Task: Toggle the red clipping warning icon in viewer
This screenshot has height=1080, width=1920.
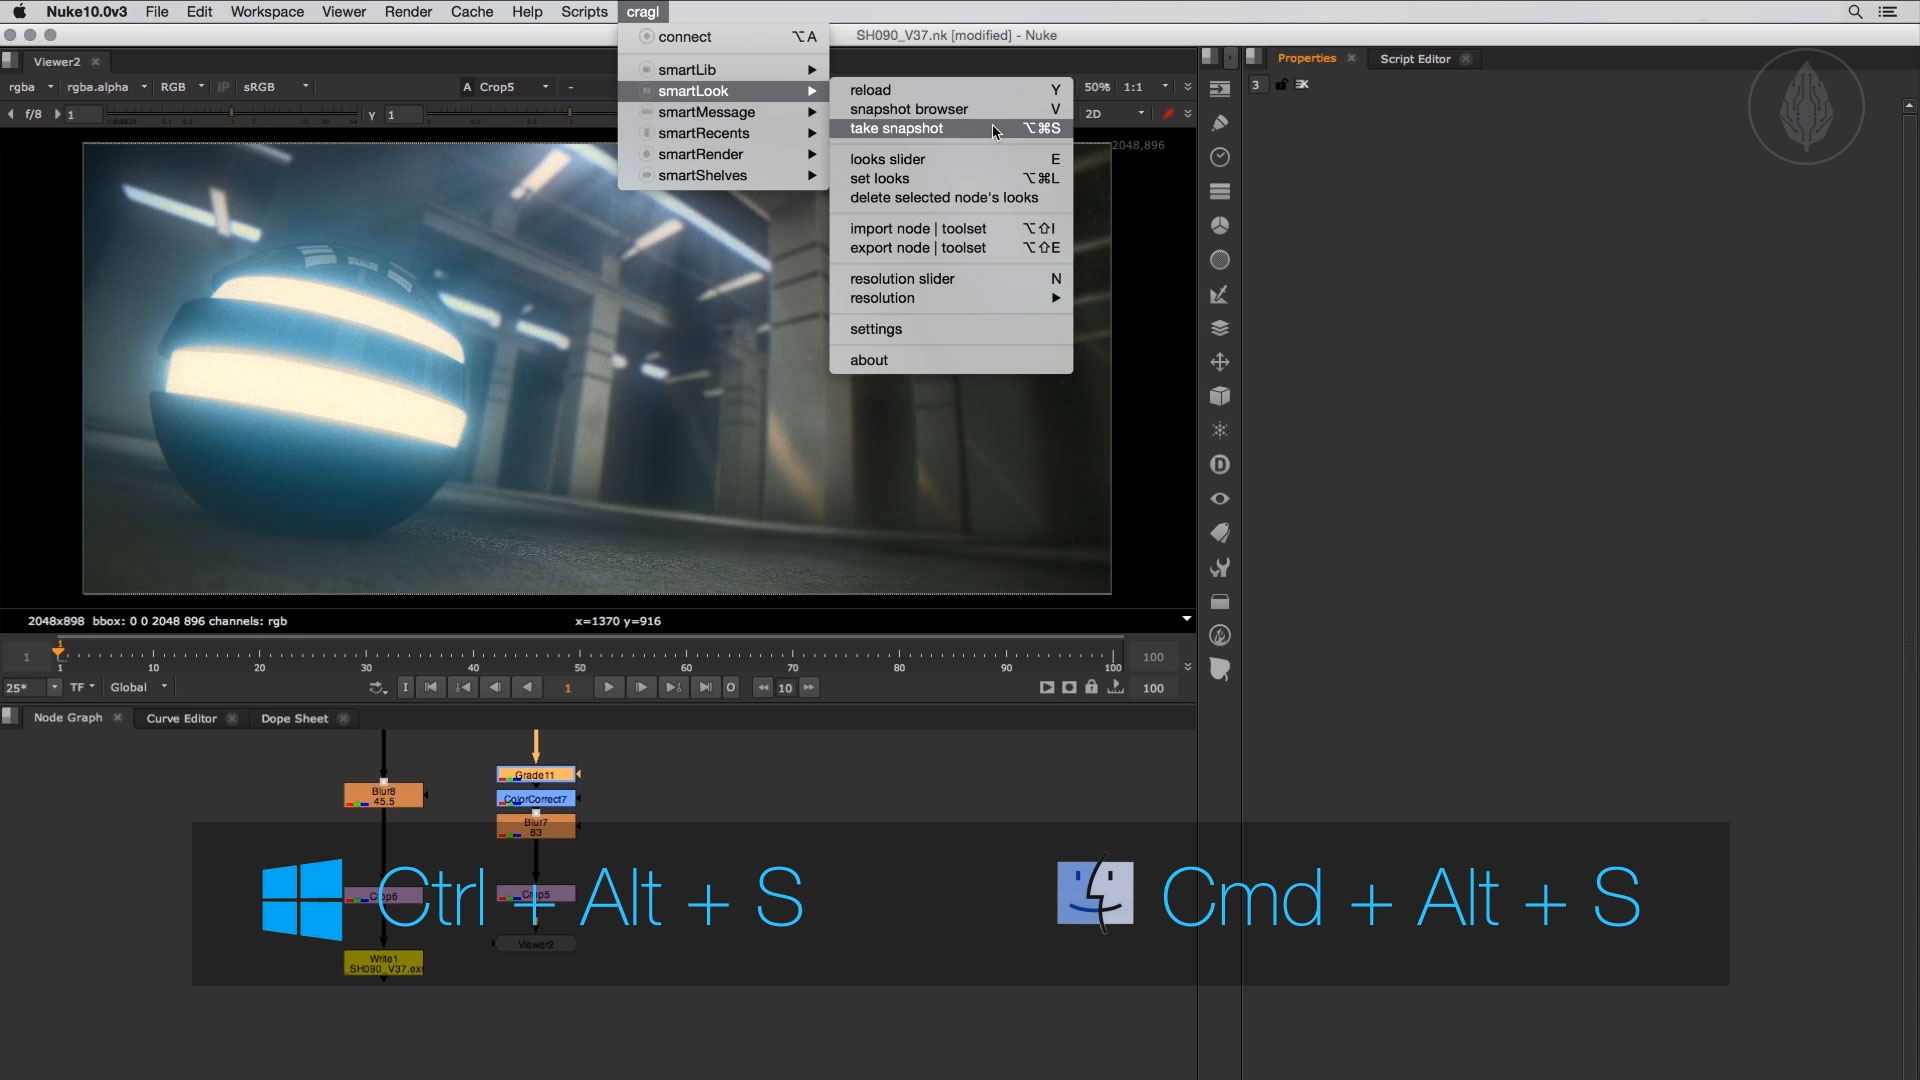Action: click(1168, 114)
